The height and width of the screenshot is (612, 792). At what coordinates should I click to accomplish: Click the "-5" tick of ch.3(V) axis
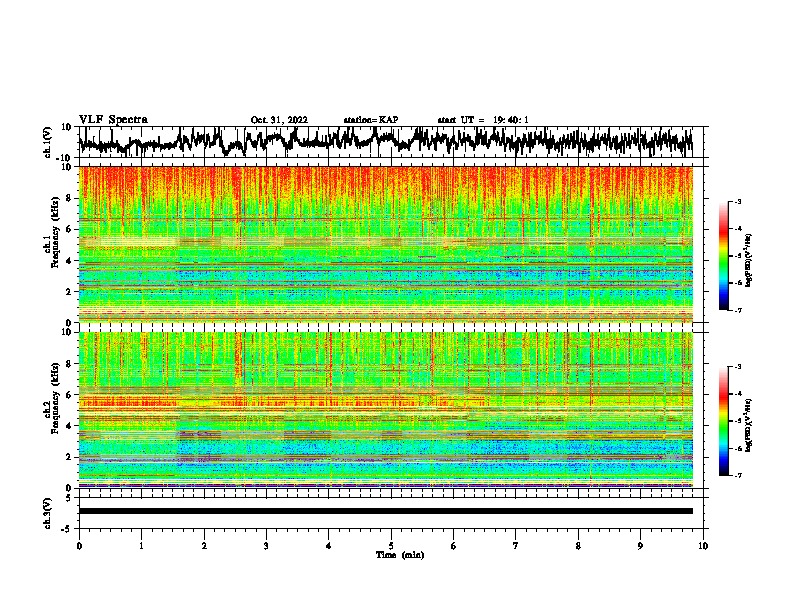click(x=68, y=528)
